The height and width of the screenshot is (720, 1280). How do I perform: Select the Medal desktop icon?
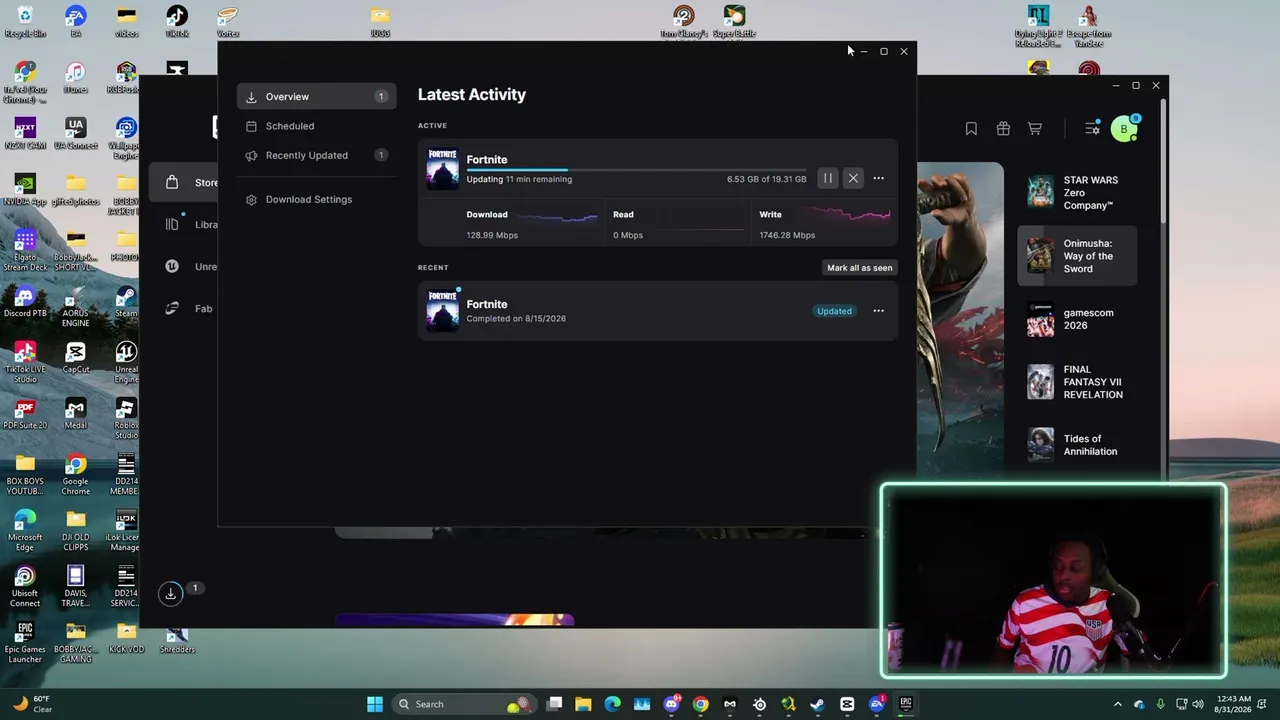(x=75, y=414)
